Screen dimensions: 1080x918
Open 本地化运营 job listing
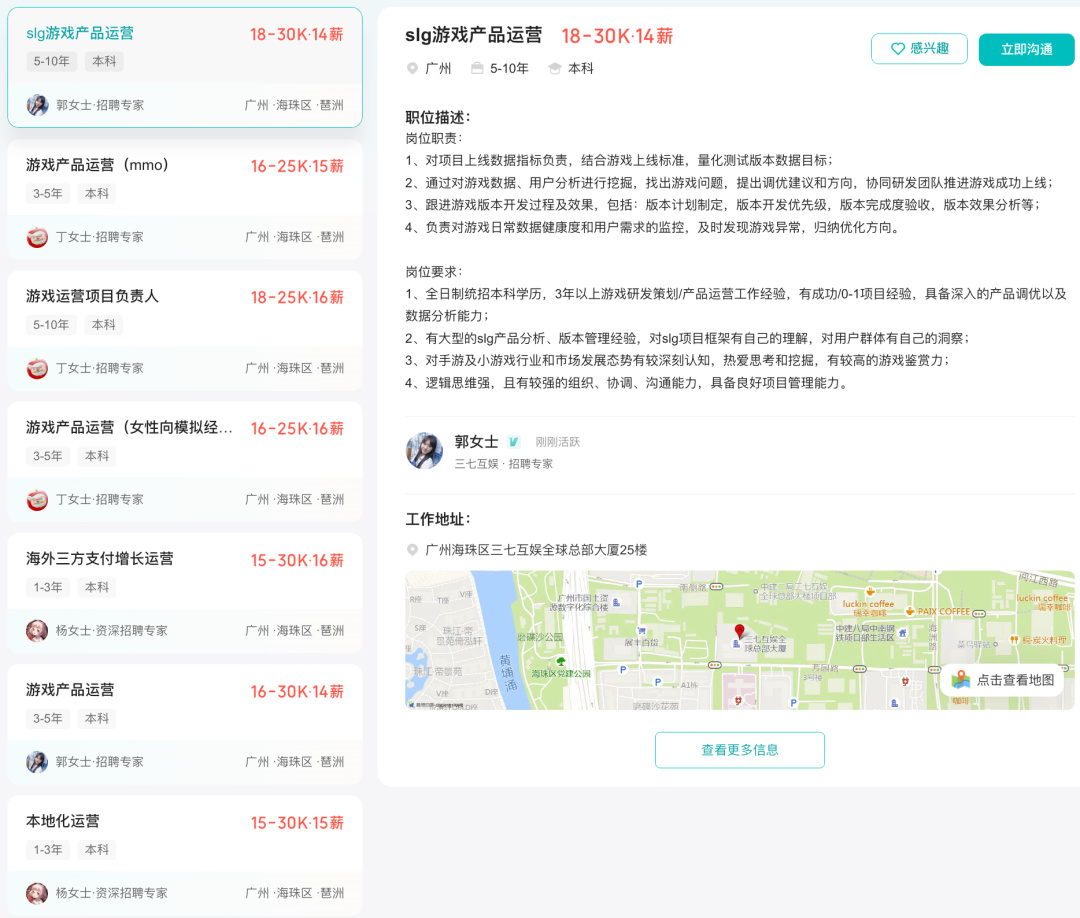pyautogui.click(x=185, y=856)
